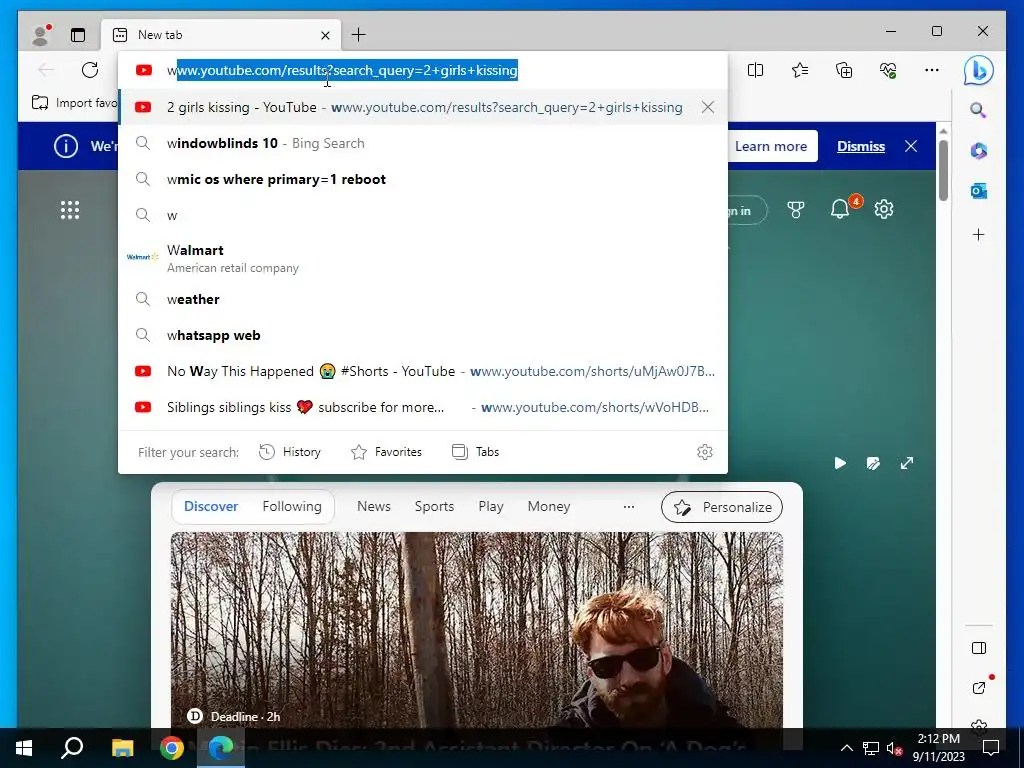Click the muted volume tray icon
Viewport: 1024px width, 768px height.
[894, 748]
